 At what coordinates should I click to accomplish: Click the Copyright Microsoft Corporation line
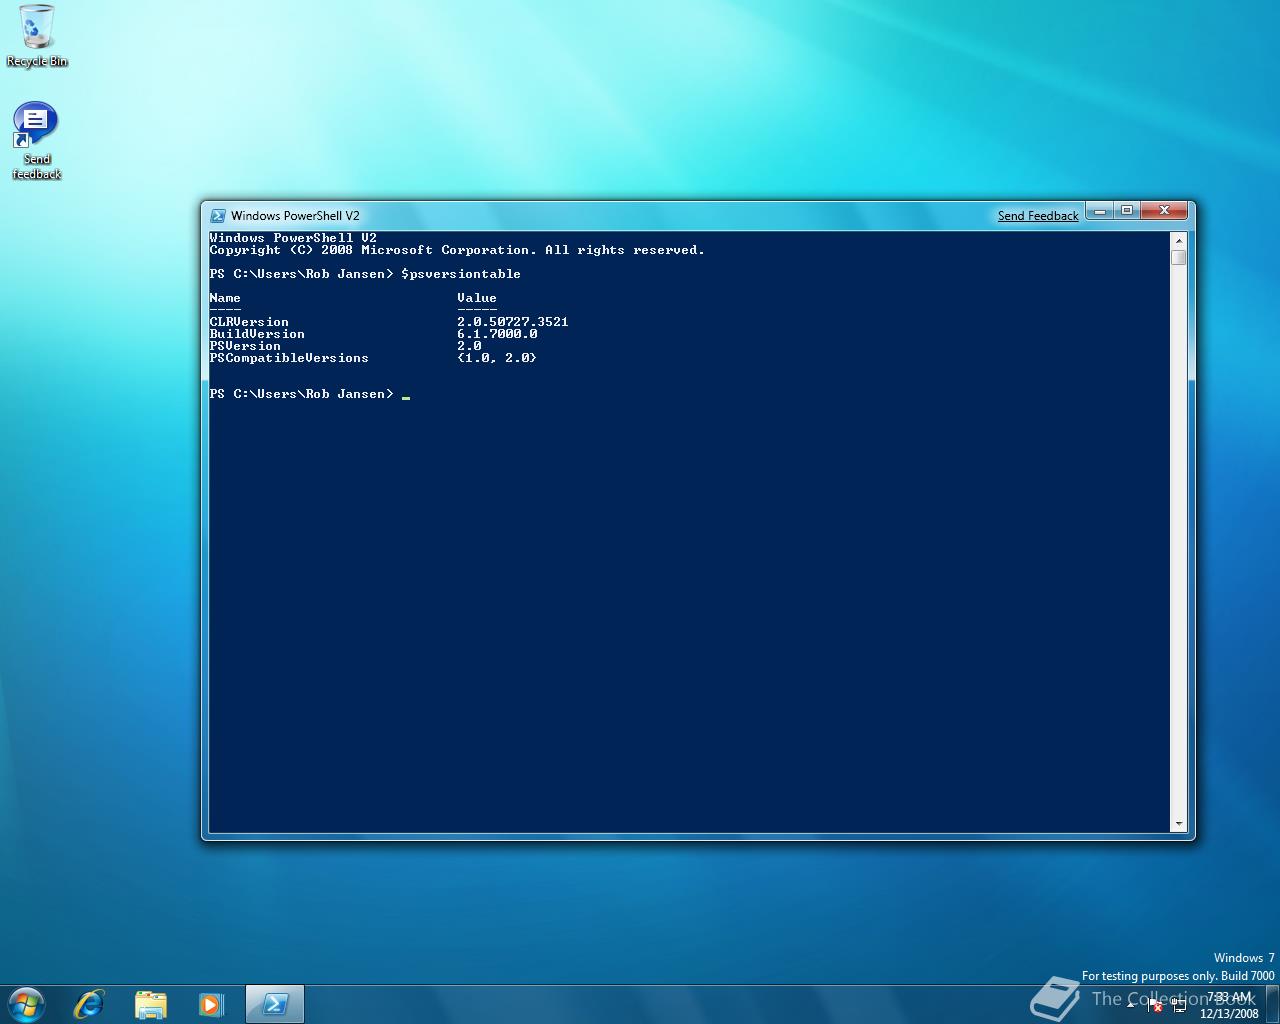click(457, 250)
